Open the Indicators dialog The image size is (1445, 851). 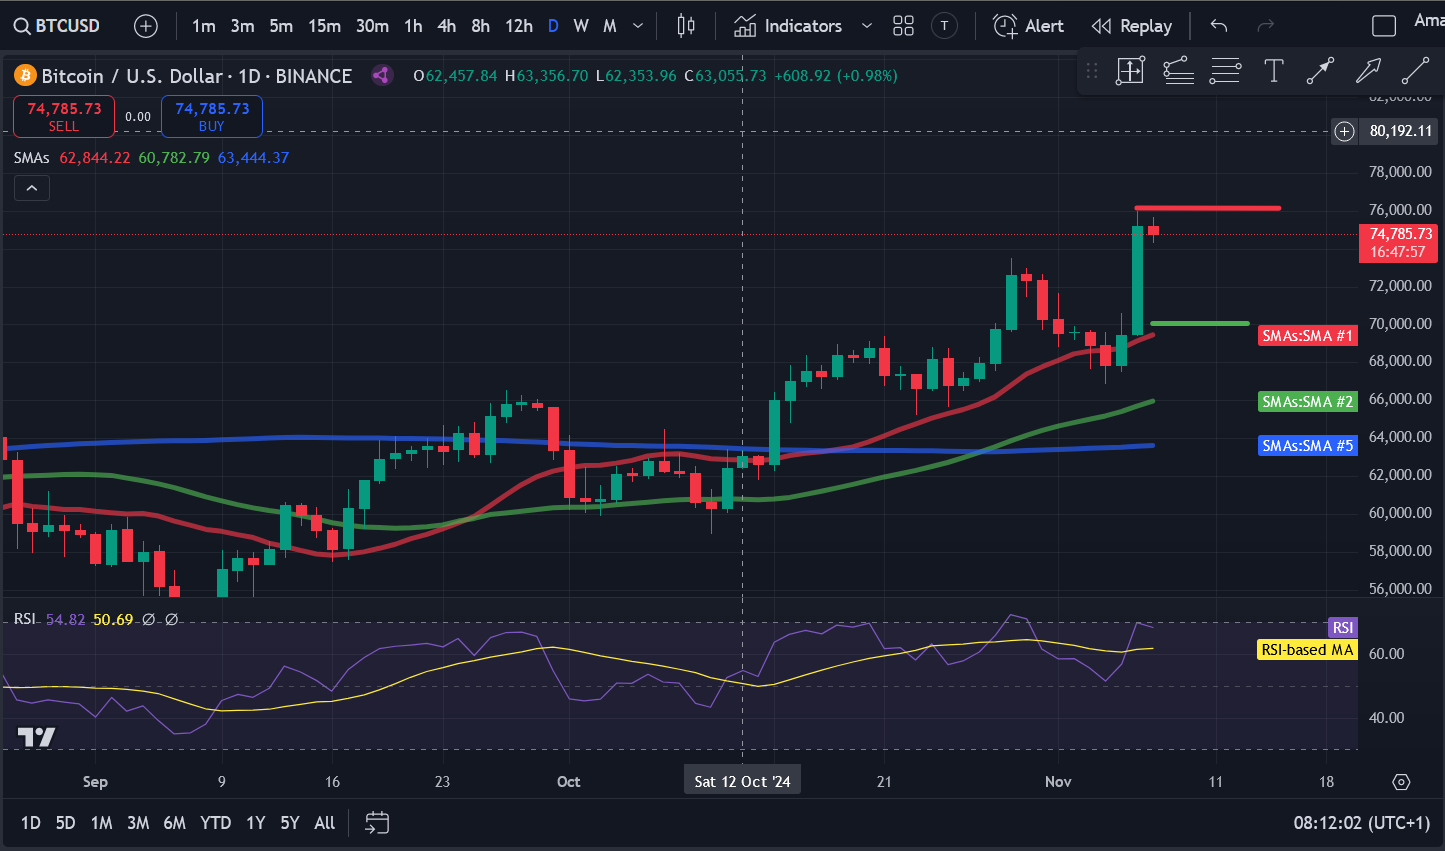click(x=788, y=26)
